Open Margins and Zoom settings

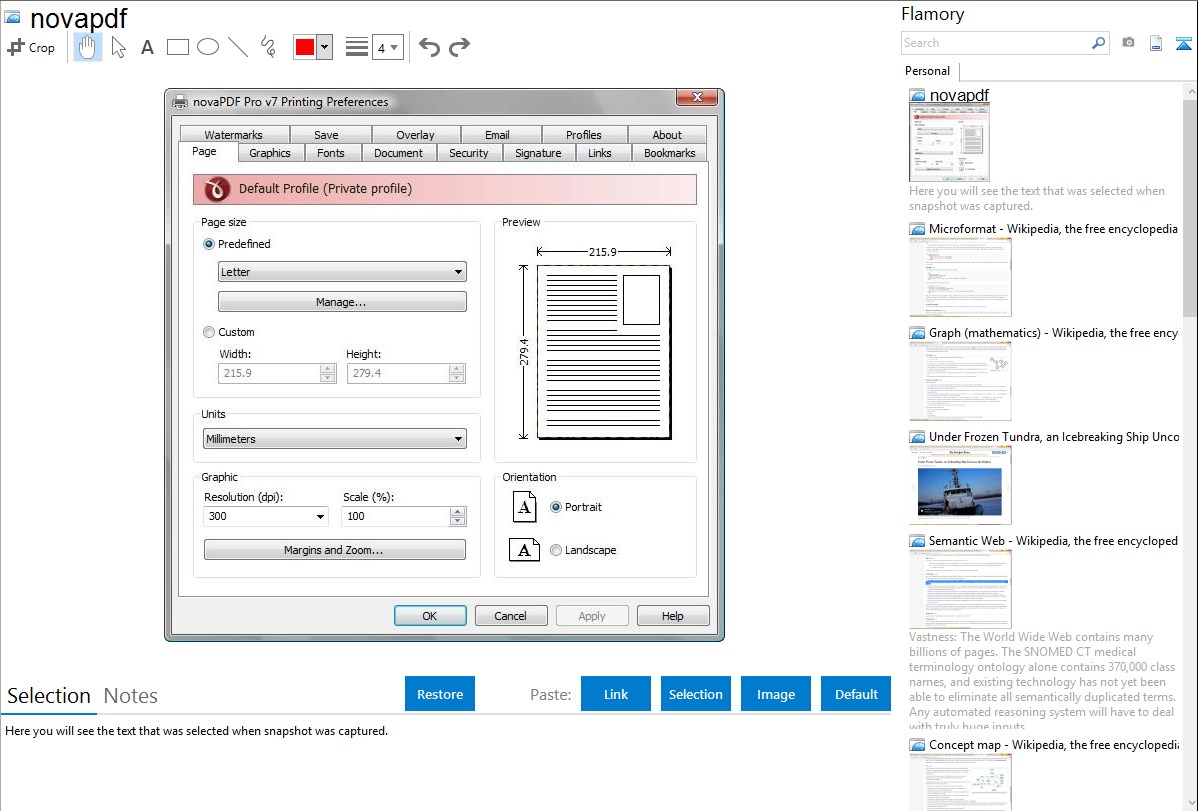pos(335,550)
